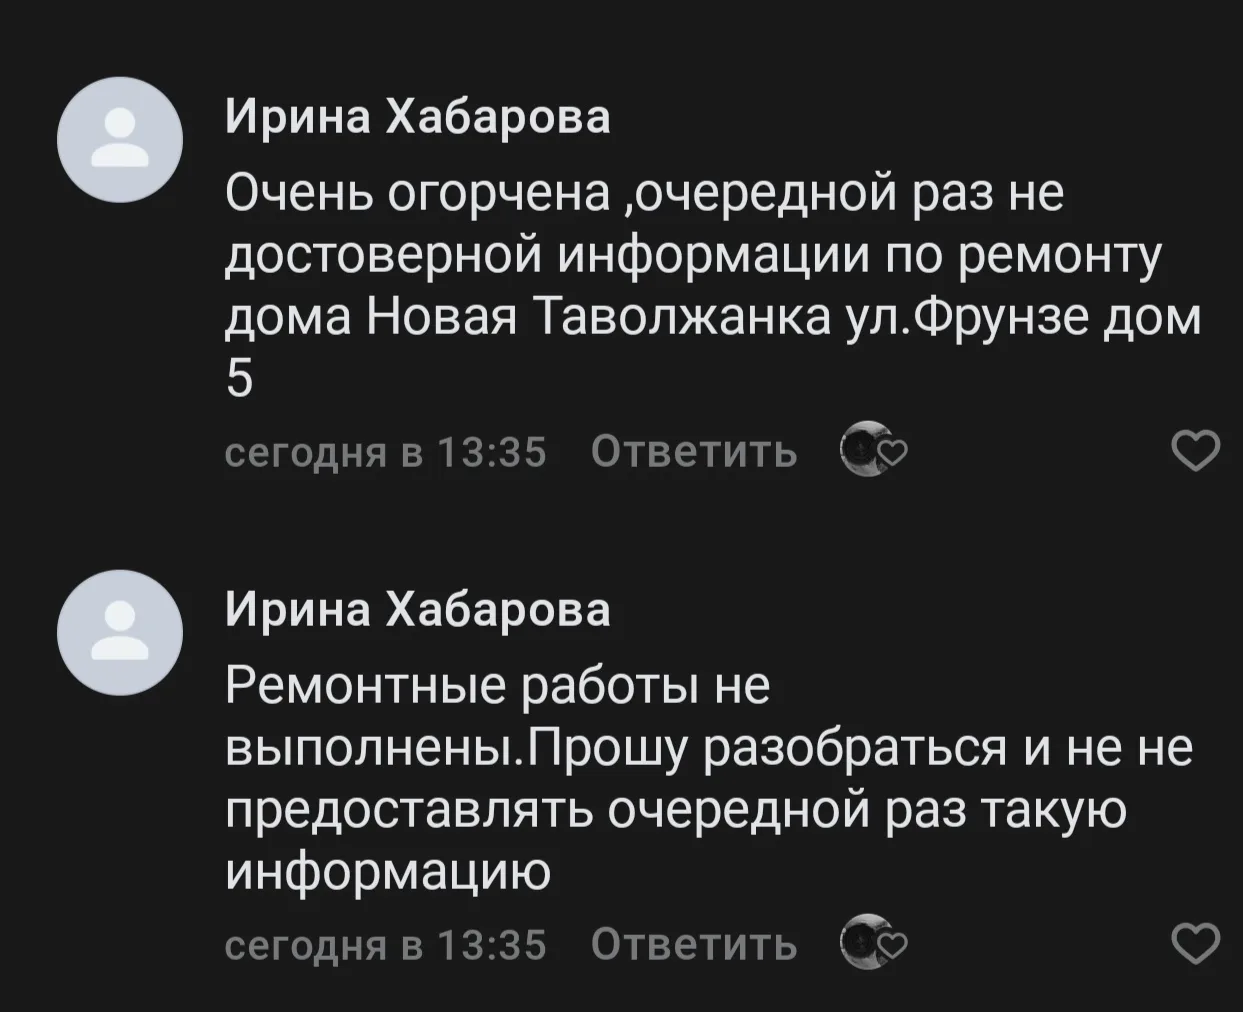The image size is (1243, 1012).
Task: Select the Очень огорчена comment text
Action: coord(712,287)
